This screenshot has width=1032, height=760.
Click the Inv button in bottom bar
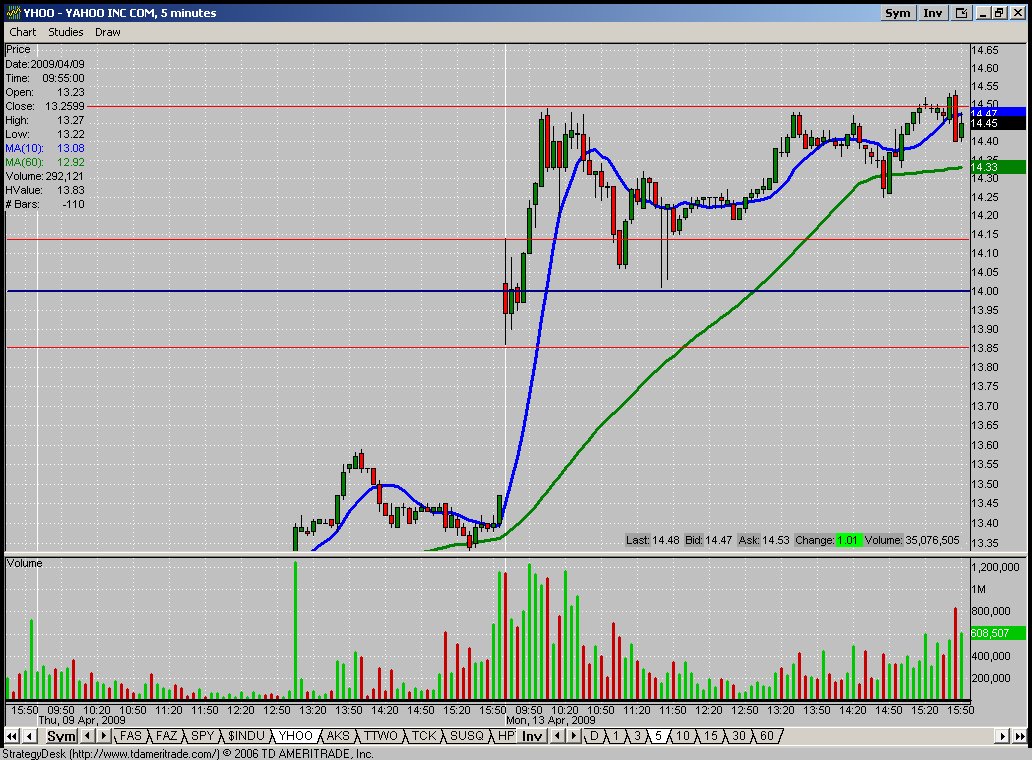pos(532,736)
